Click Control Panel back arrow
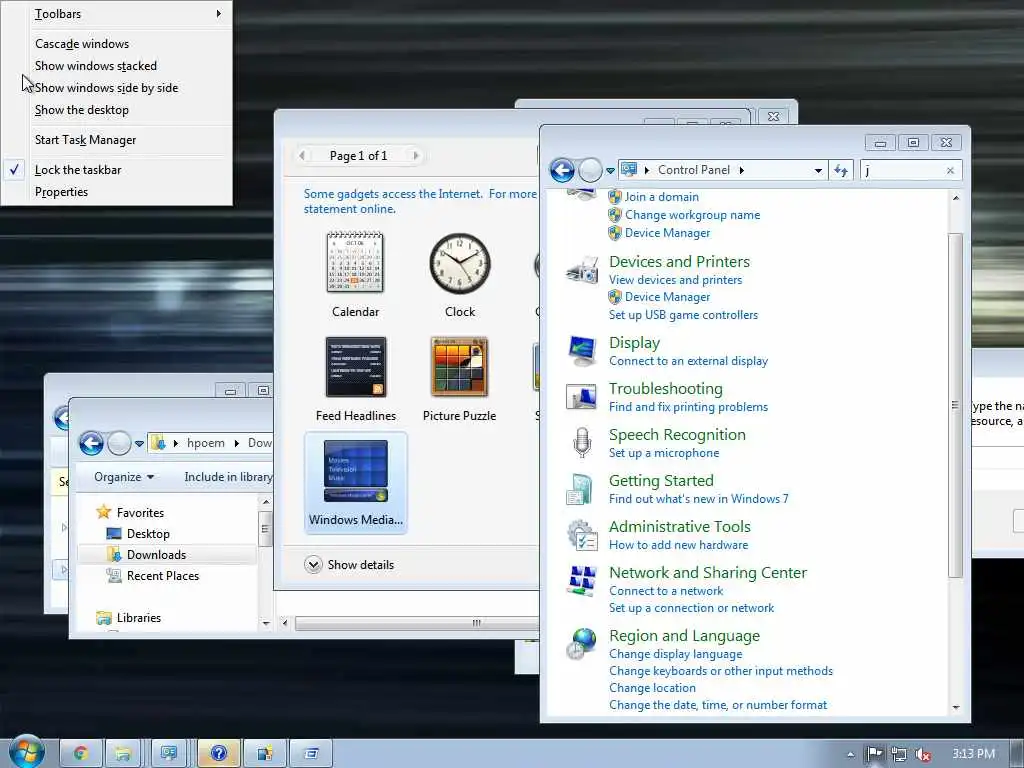 [x=562, y=170]
